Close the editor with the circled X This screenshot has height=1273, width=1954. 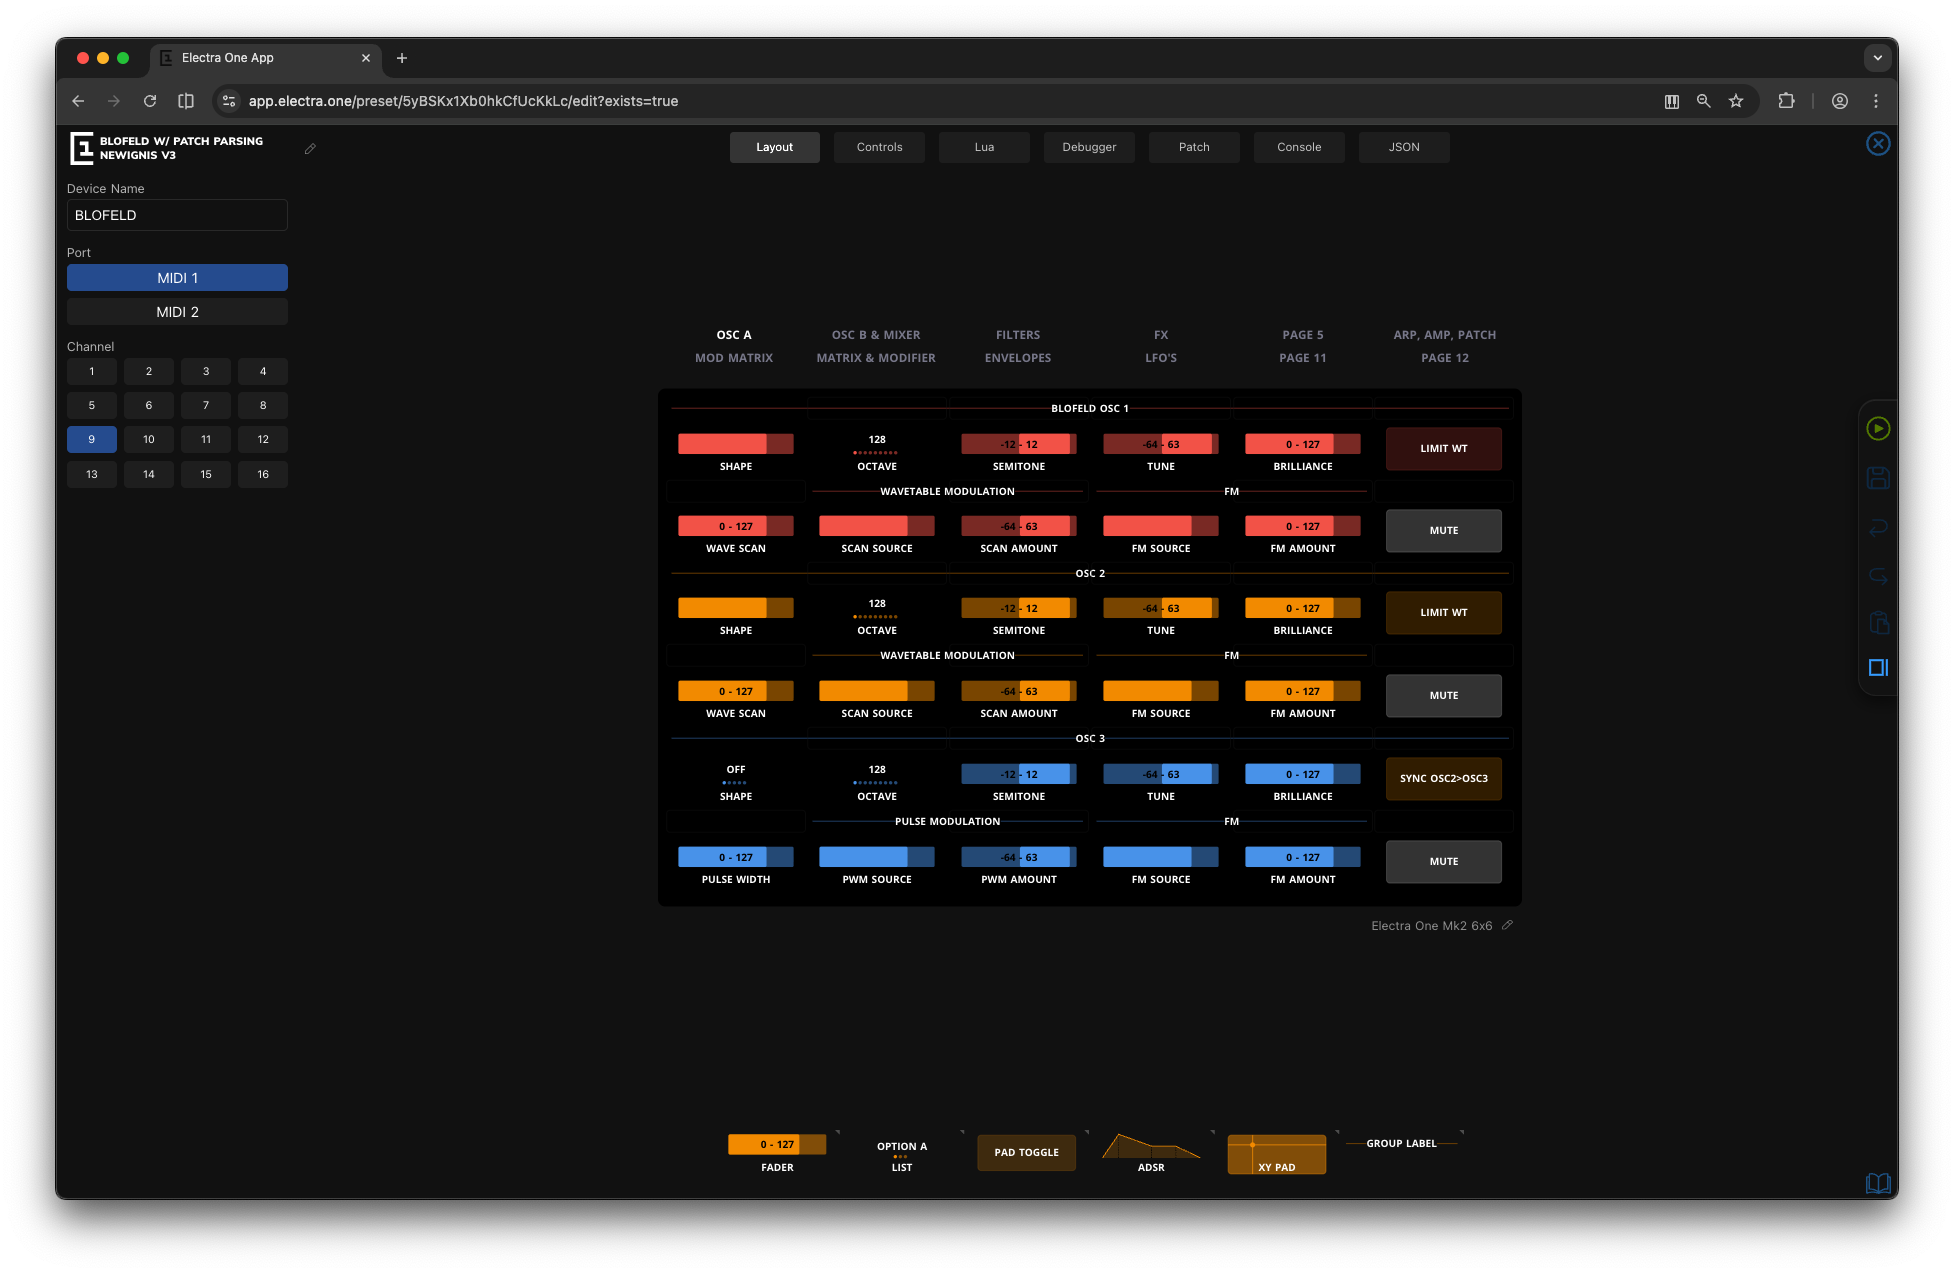pyautogui.click(x=1878, y=144)
